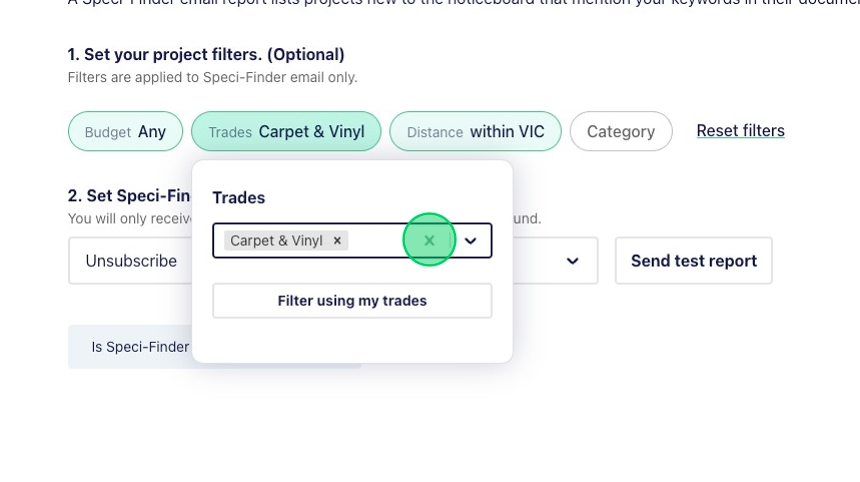Click the Set your project filters heading
The image size is (860, 482).
[206, 54]
